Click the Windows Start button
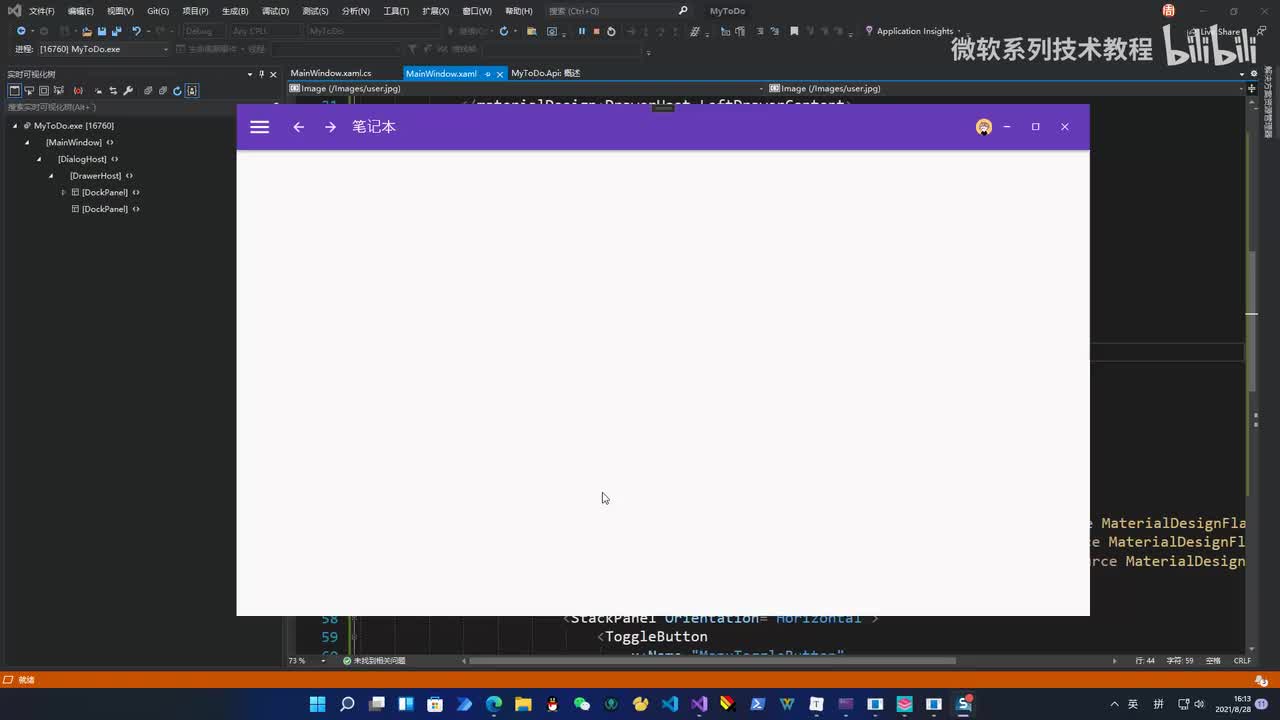The width and height of the screenshot is (1280, 720). pos(318,704)
